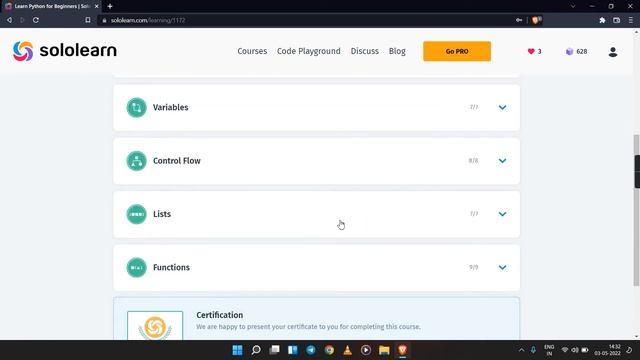Screen dimensions: 640x360
Task: Open Code Playground
Action: pos(309,51)
